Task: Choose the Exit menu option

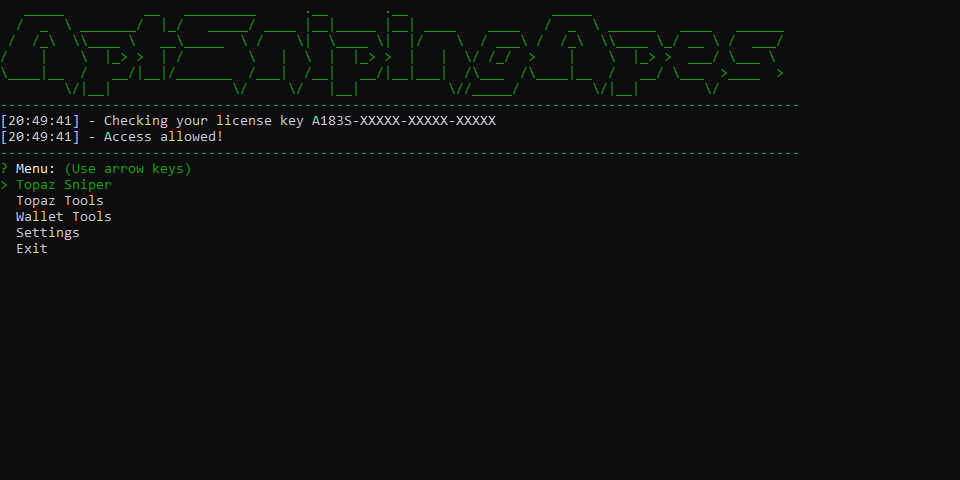Action: pyautogui.click(x=32, y=248)
